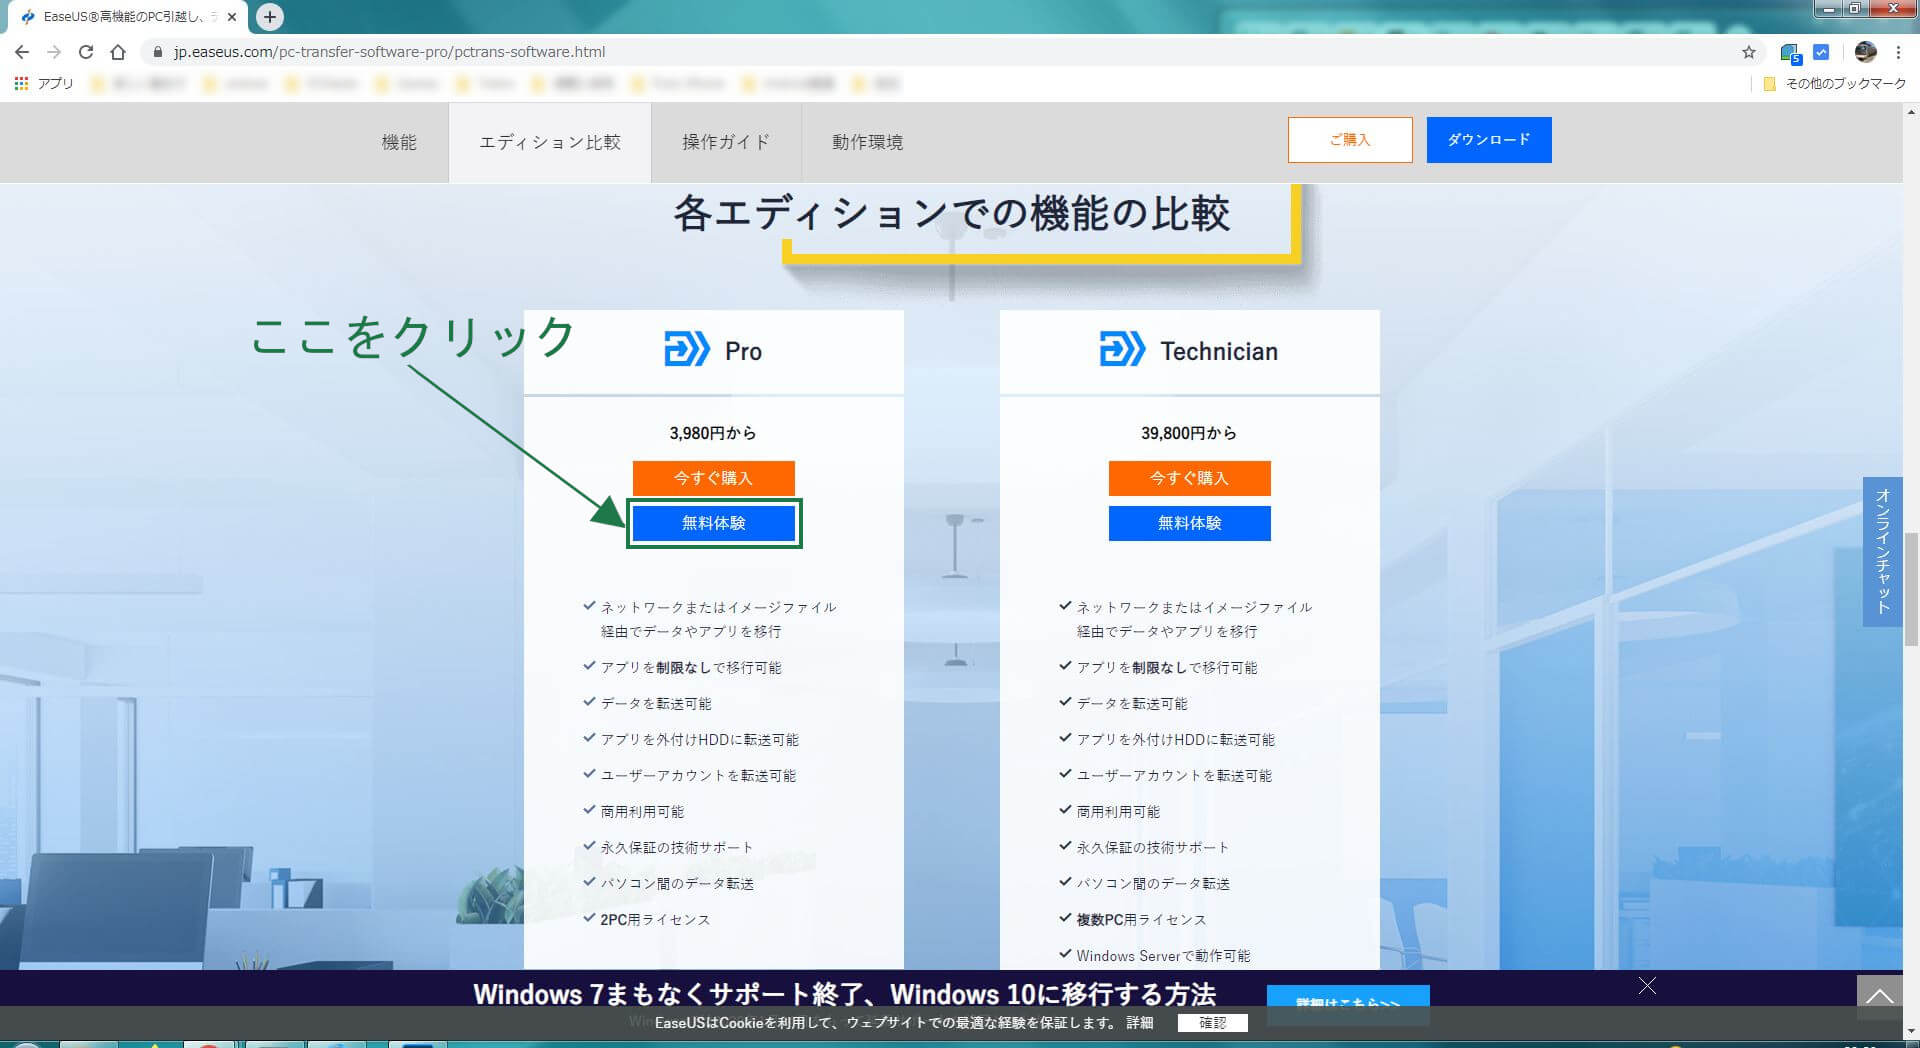Reload the page with refresh icon

click(86, 52)
